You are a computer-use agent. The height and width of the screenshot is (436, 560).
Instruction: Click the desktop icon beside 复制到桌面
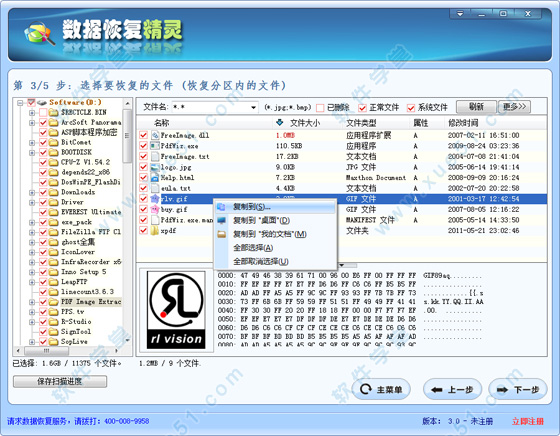tap(221, 220)
